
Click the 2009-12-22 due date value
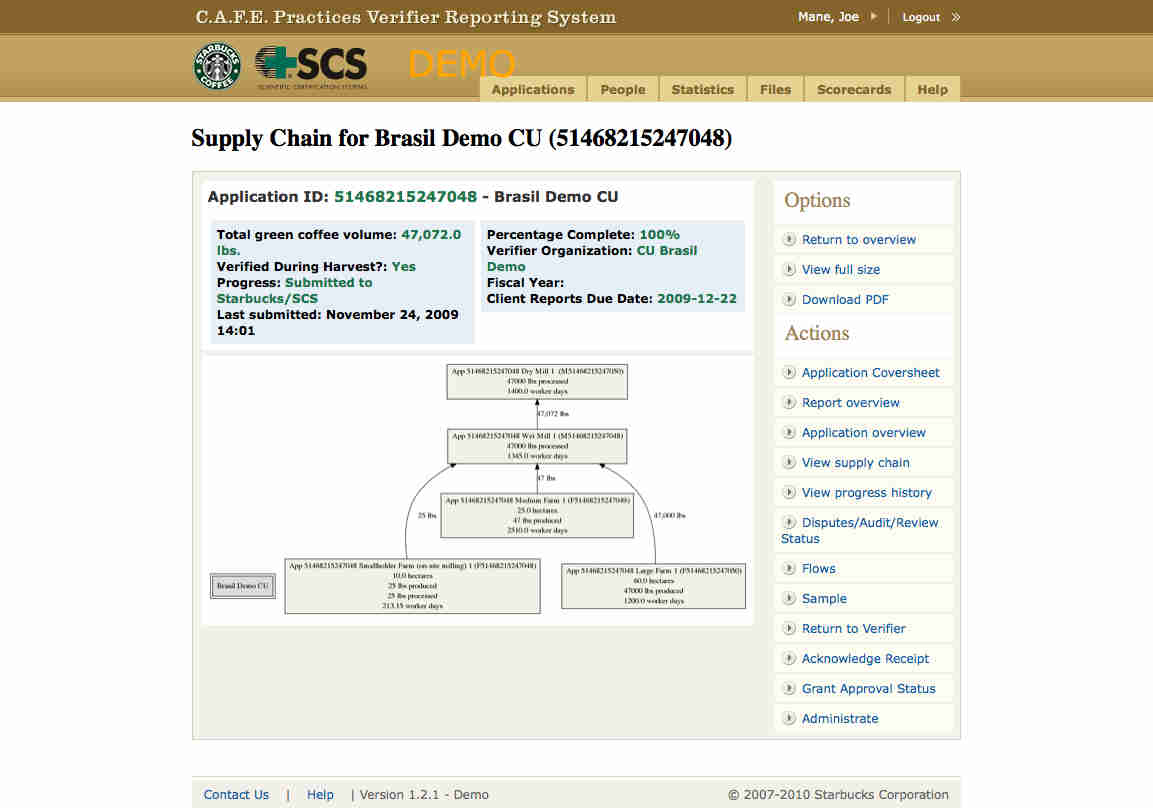click(x=696, y=298)
